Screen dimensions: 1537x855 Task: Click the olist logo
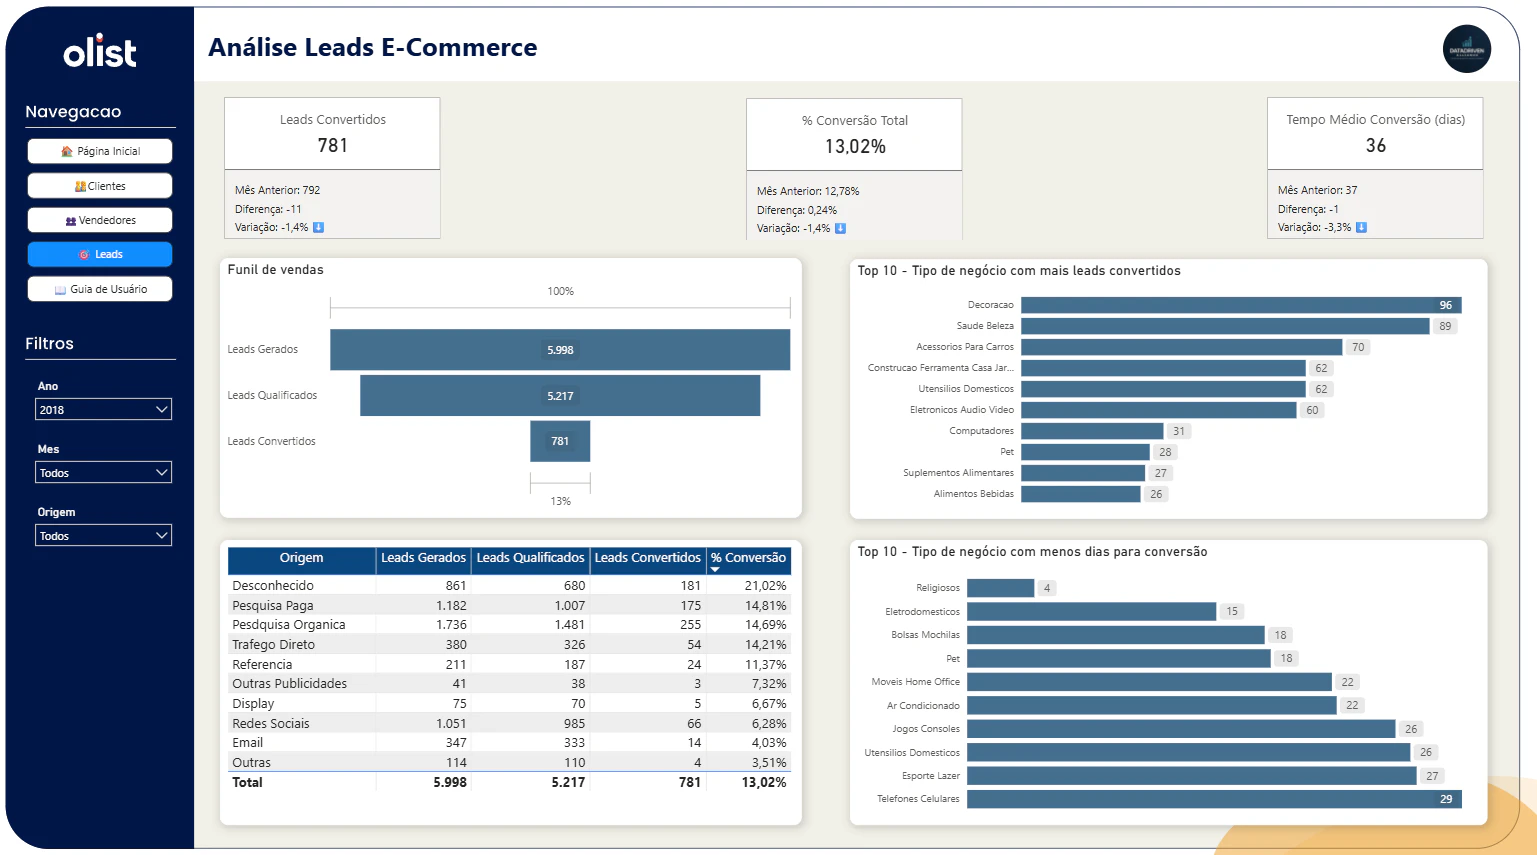pyautogui.click(x=100, y=52)
